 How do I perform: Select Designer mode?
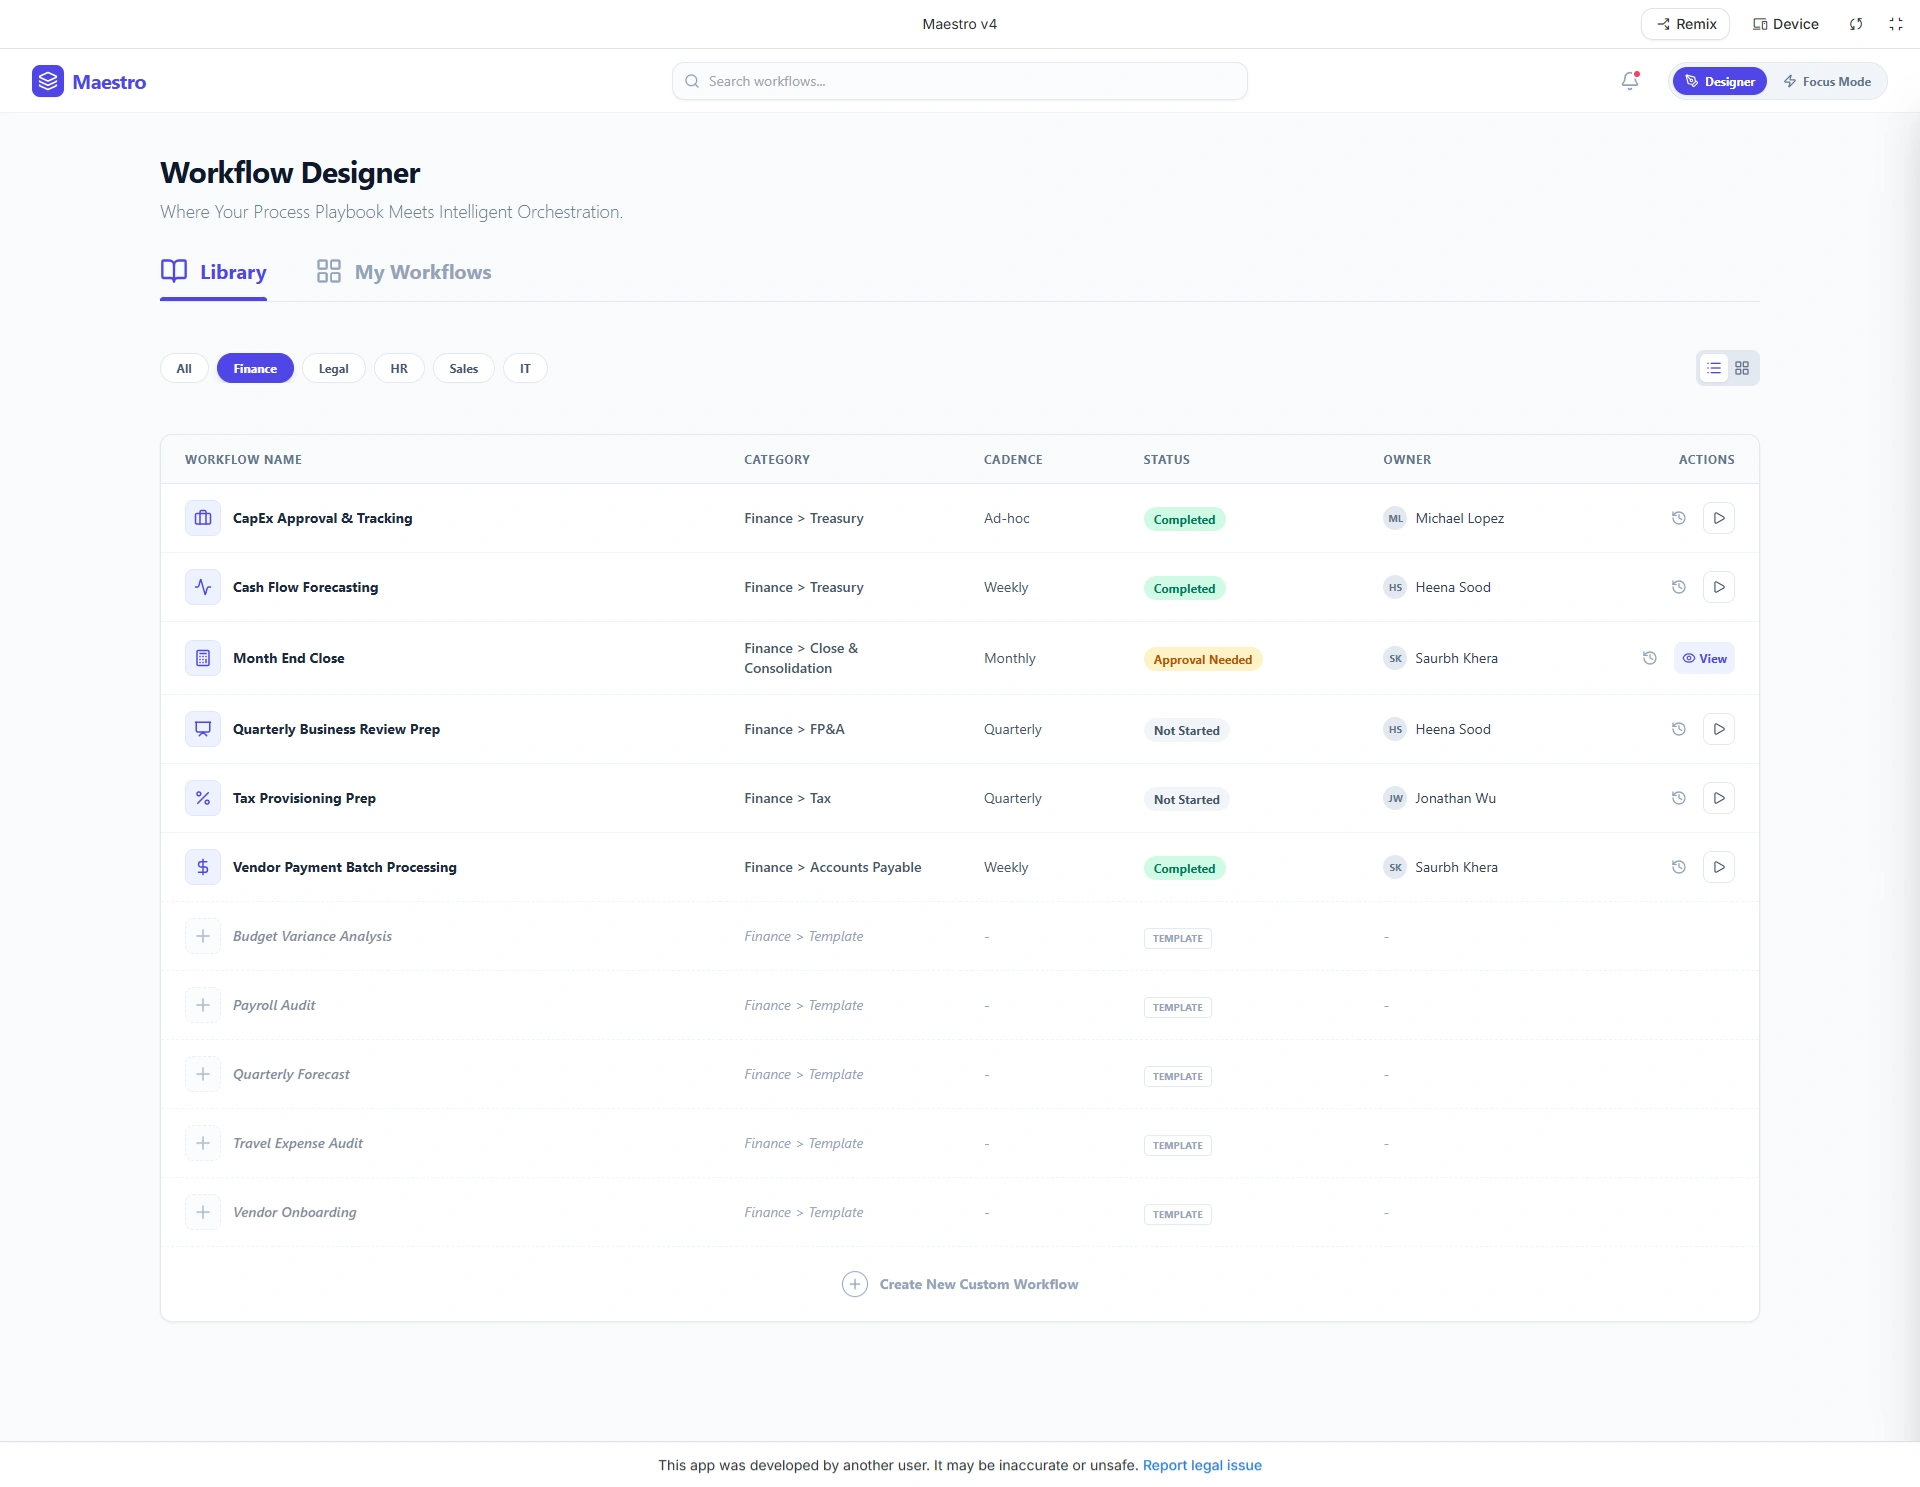(1719, 82)
